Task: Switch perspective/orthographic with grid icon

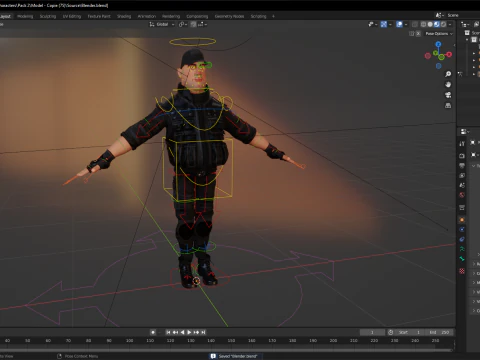Action: (x=448, y=106)
